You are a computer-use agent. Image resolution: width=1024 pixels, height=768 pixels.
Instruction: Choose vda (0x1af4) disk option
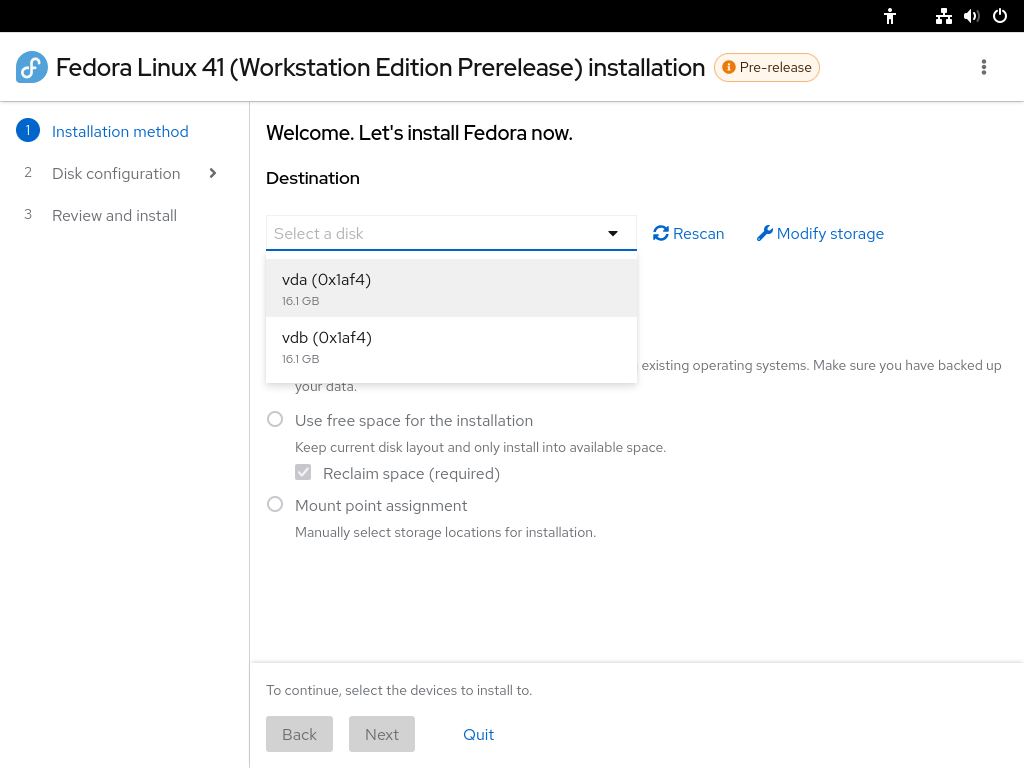[451, 288]
